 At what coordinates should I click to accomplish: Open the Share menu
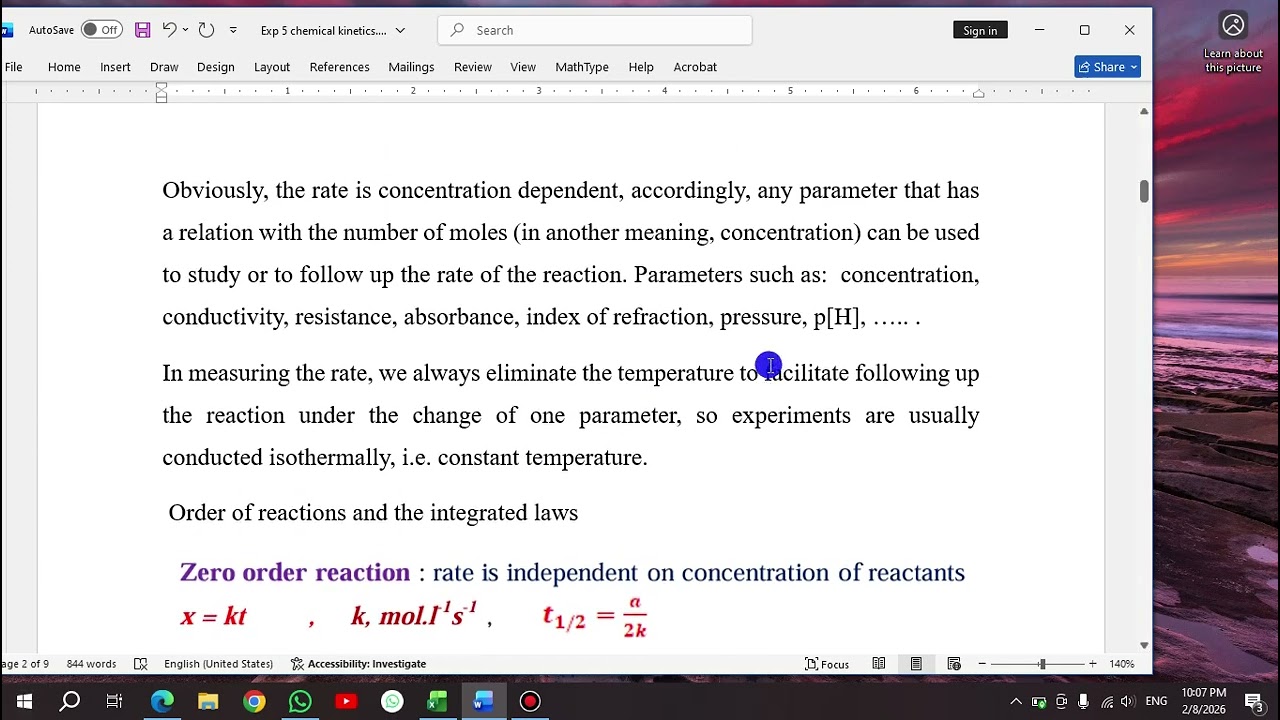(x=1107, y=67)
